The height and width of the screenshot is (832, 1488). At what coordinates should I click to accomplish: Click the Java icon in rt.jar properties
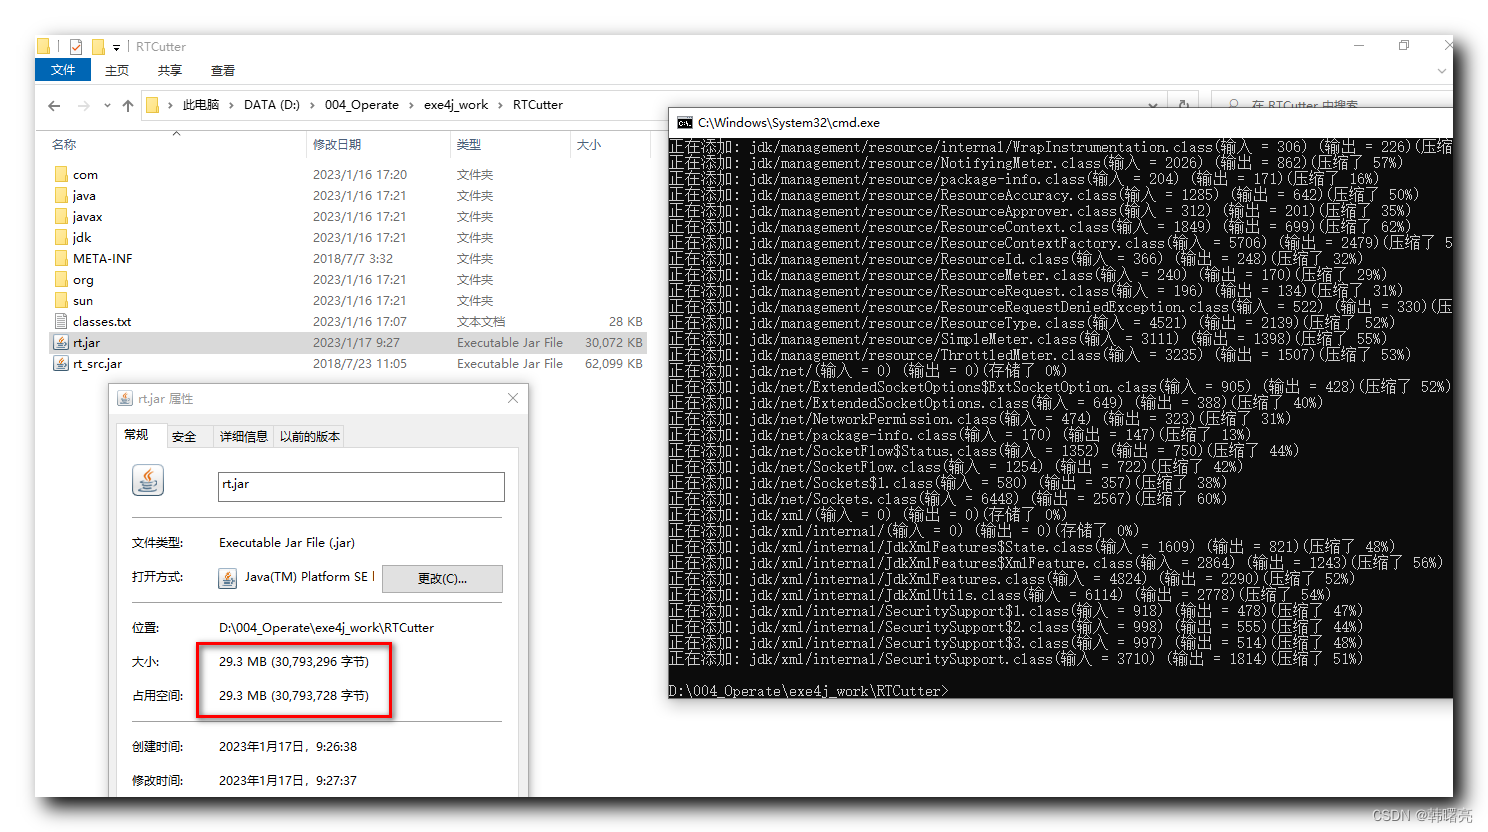148,480
